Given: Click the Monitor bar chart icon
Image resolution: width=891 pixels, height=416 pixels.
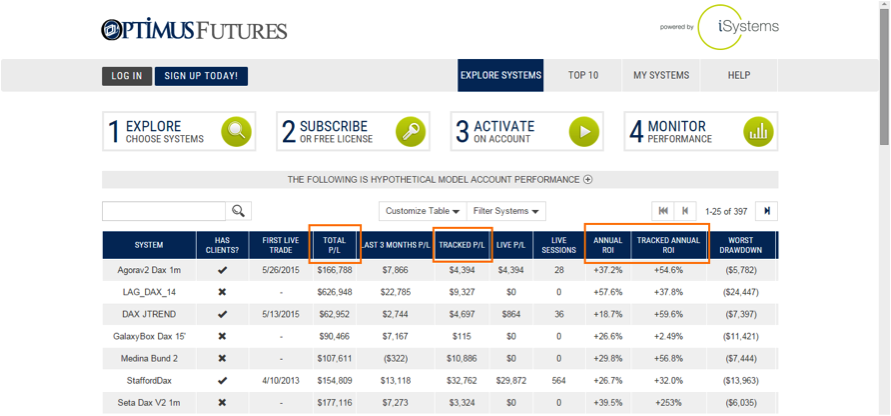Looking at the screenshot, I should pyautogui.click(x=758, y=131).
